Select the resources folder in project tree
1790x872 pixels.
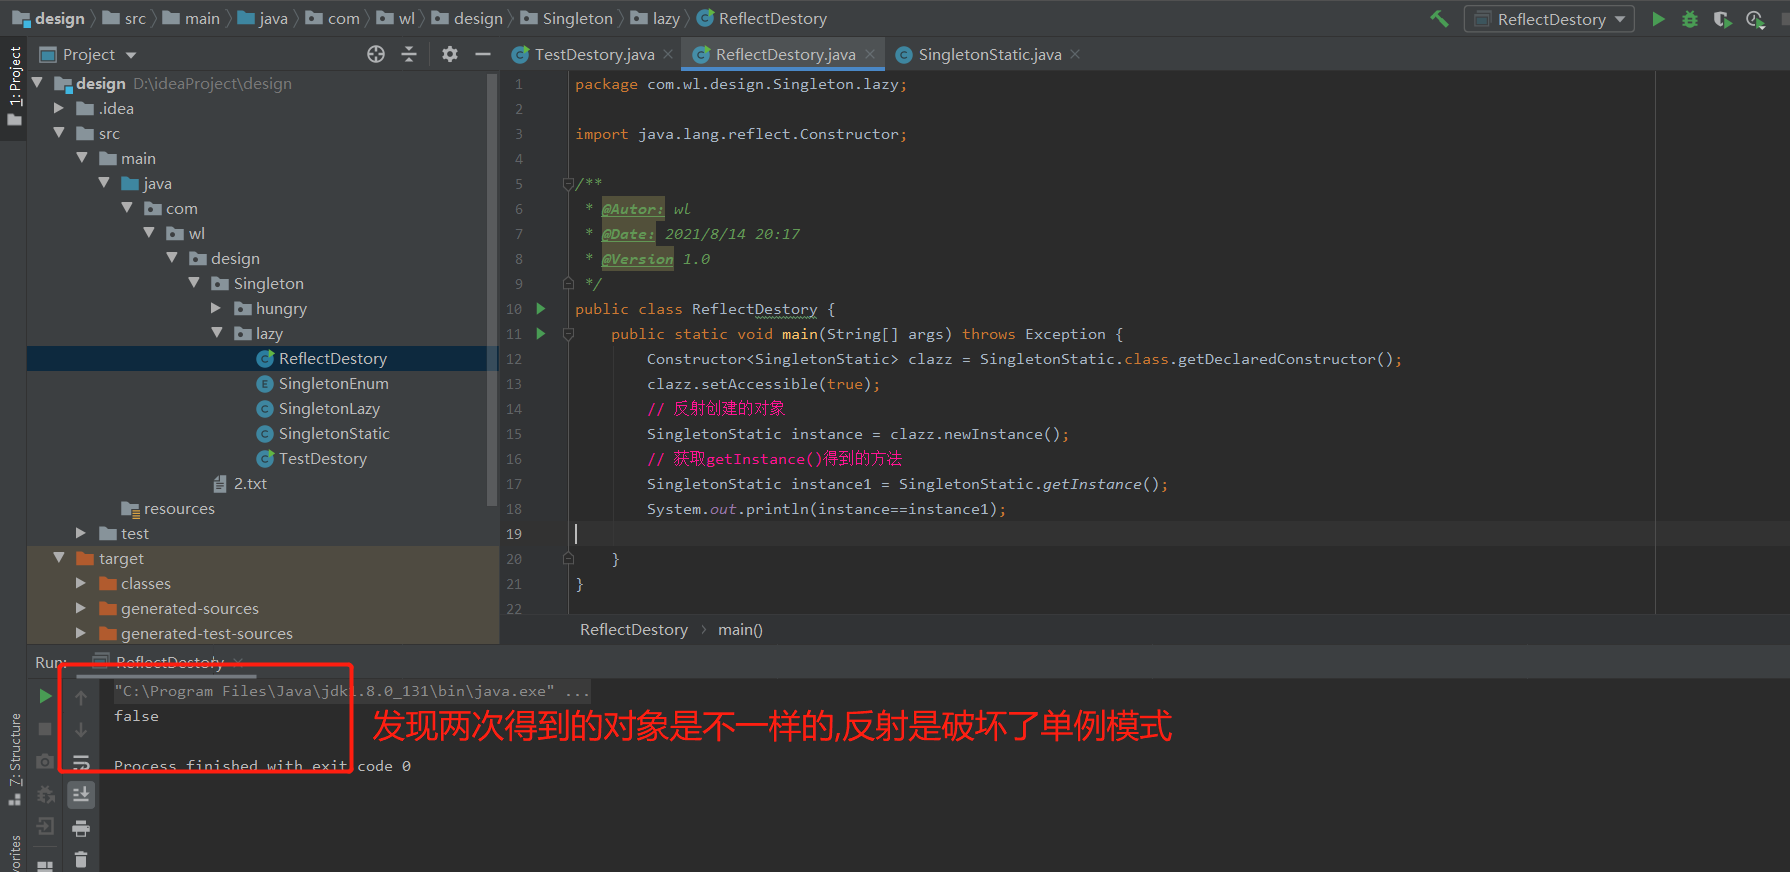(x=168, y=508)
